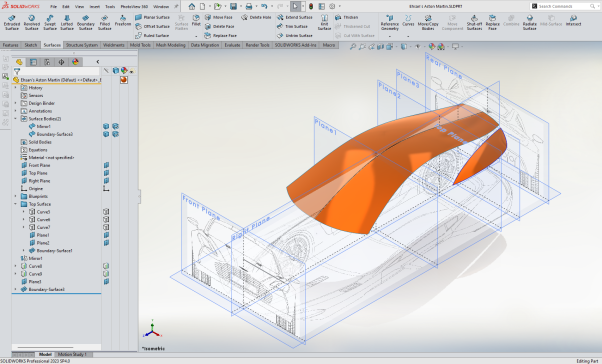Click the orange appearance swatch in tree header
The width and height of the screenshot is (602, 364).
click(x=124, y=80)
